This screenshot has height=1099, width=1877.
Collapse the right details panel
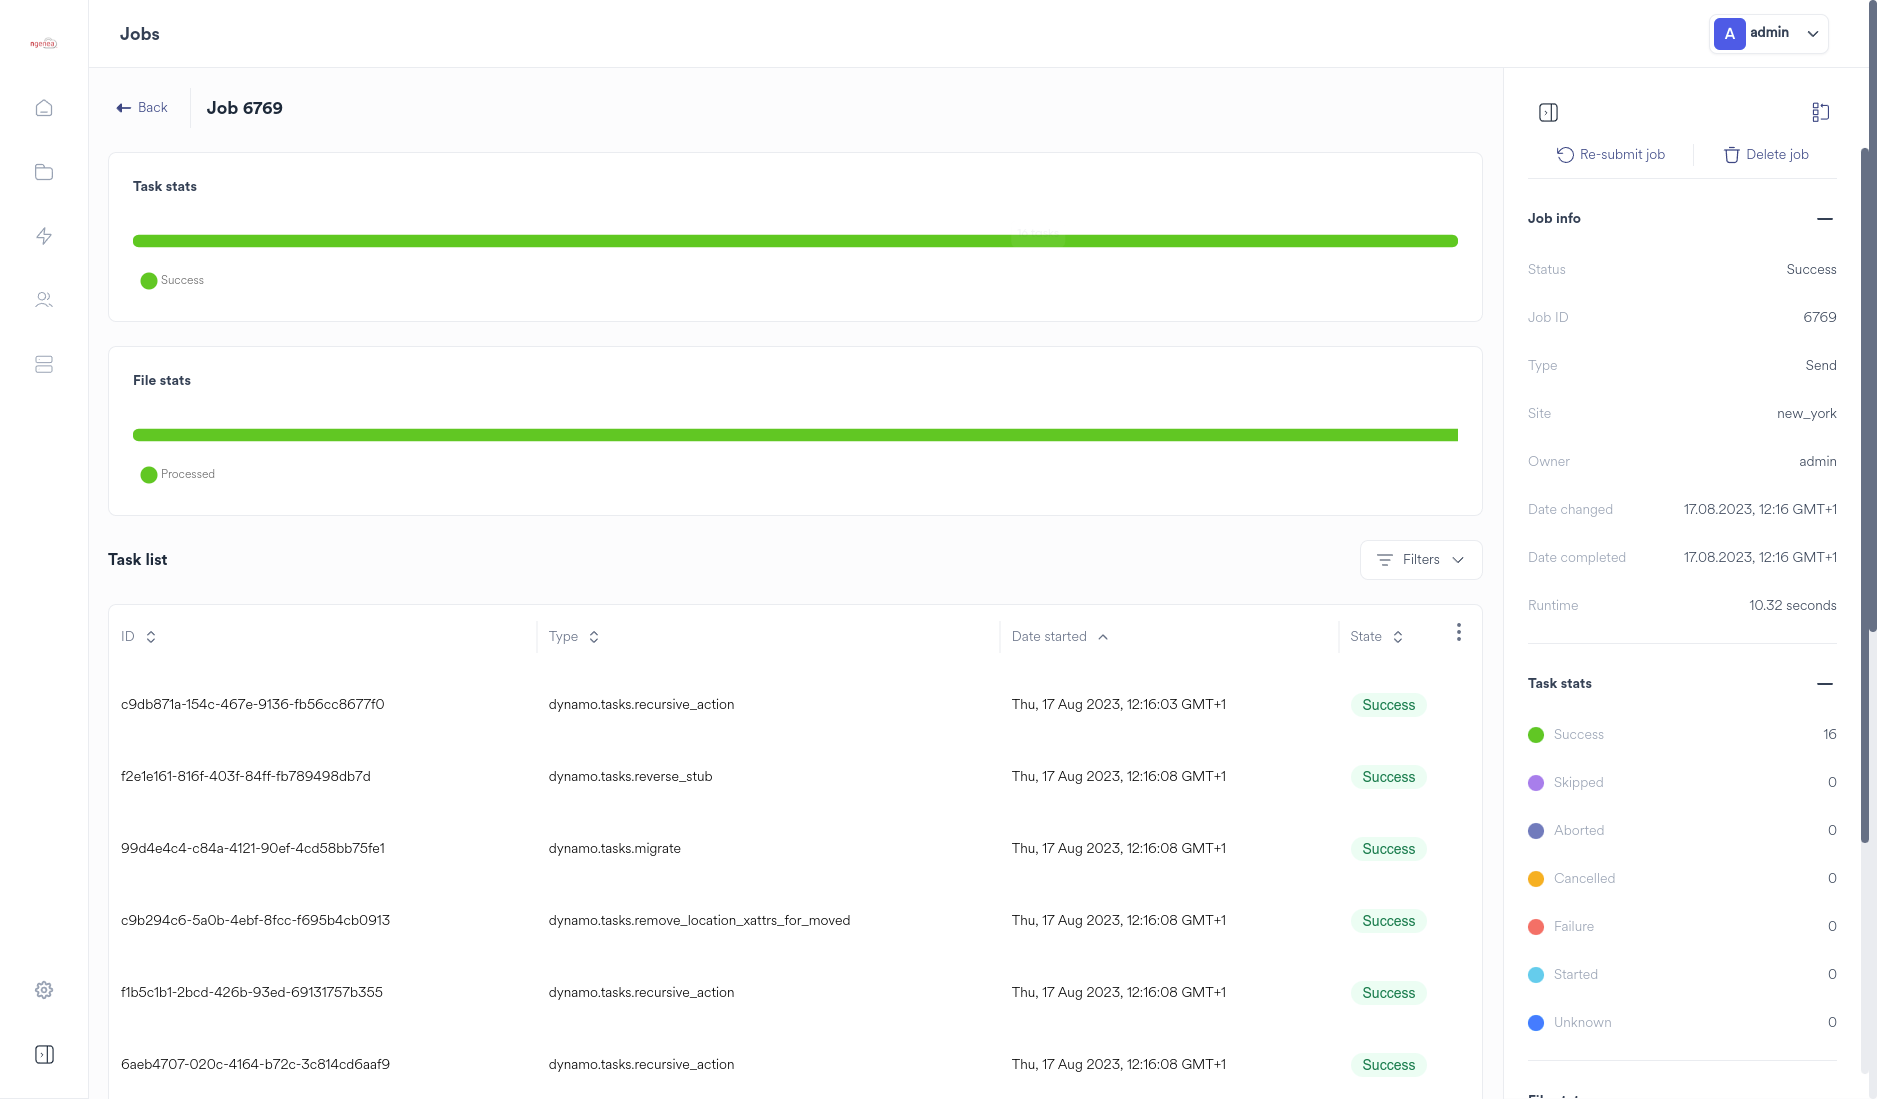tap(1547, 112)
